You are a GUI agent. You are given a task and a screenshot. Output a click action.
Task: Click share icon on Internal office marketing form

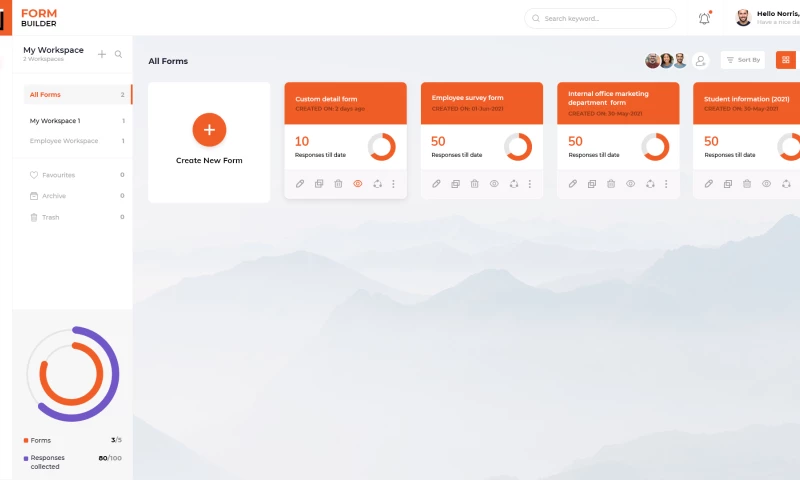coord(650,184)
